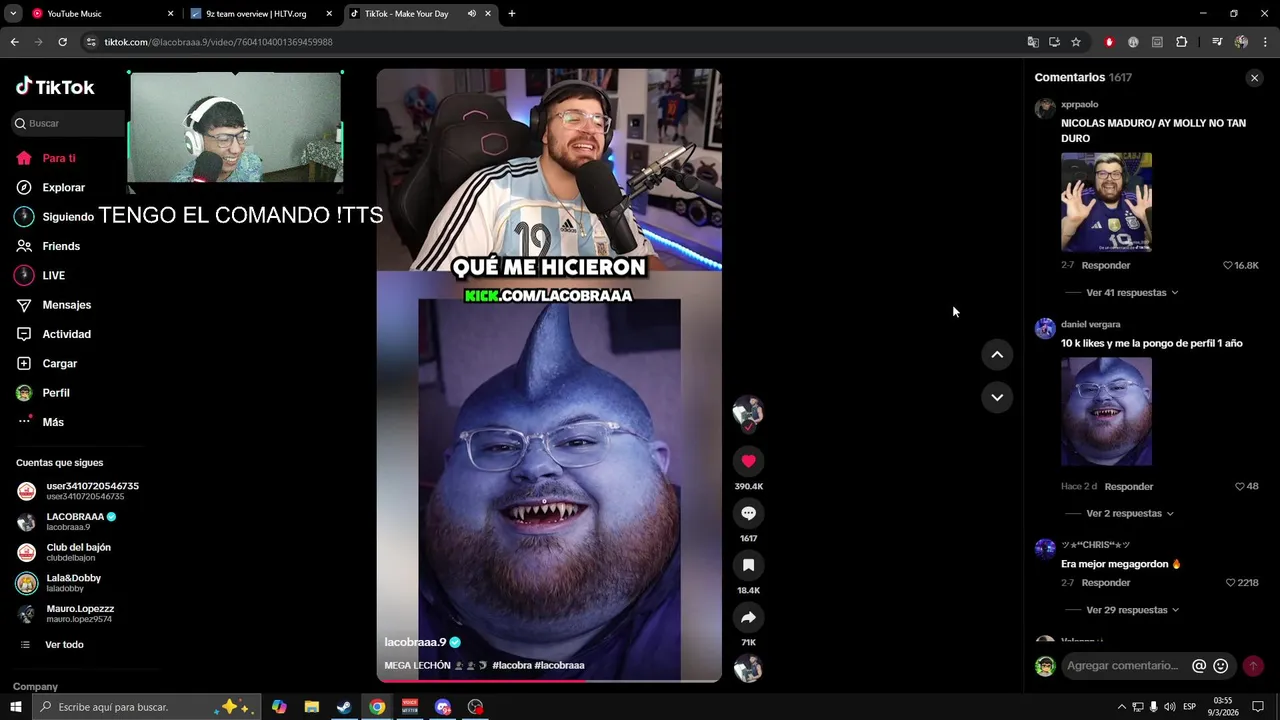Open the Chrome three-dot menu
Viewport: 1280px width, 720px height.
pos(1265,42)
